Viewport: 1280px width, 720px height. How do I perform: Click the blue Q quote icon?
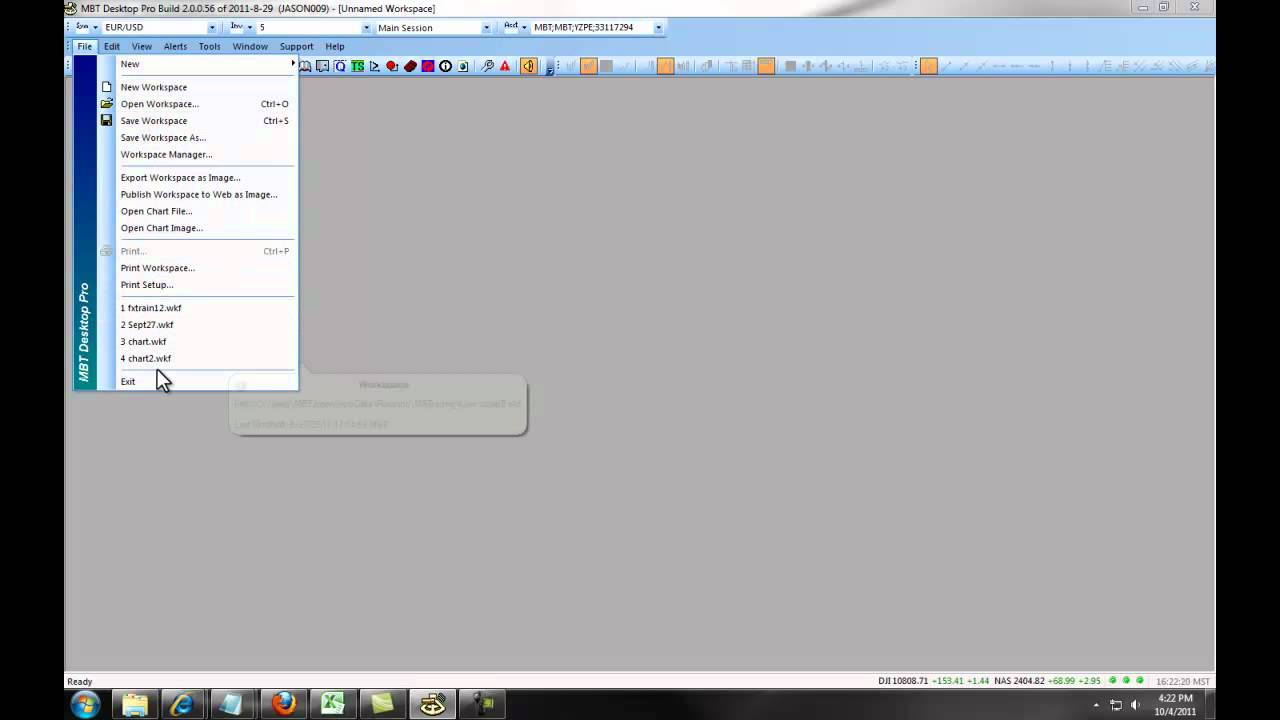tap(340, 66)
